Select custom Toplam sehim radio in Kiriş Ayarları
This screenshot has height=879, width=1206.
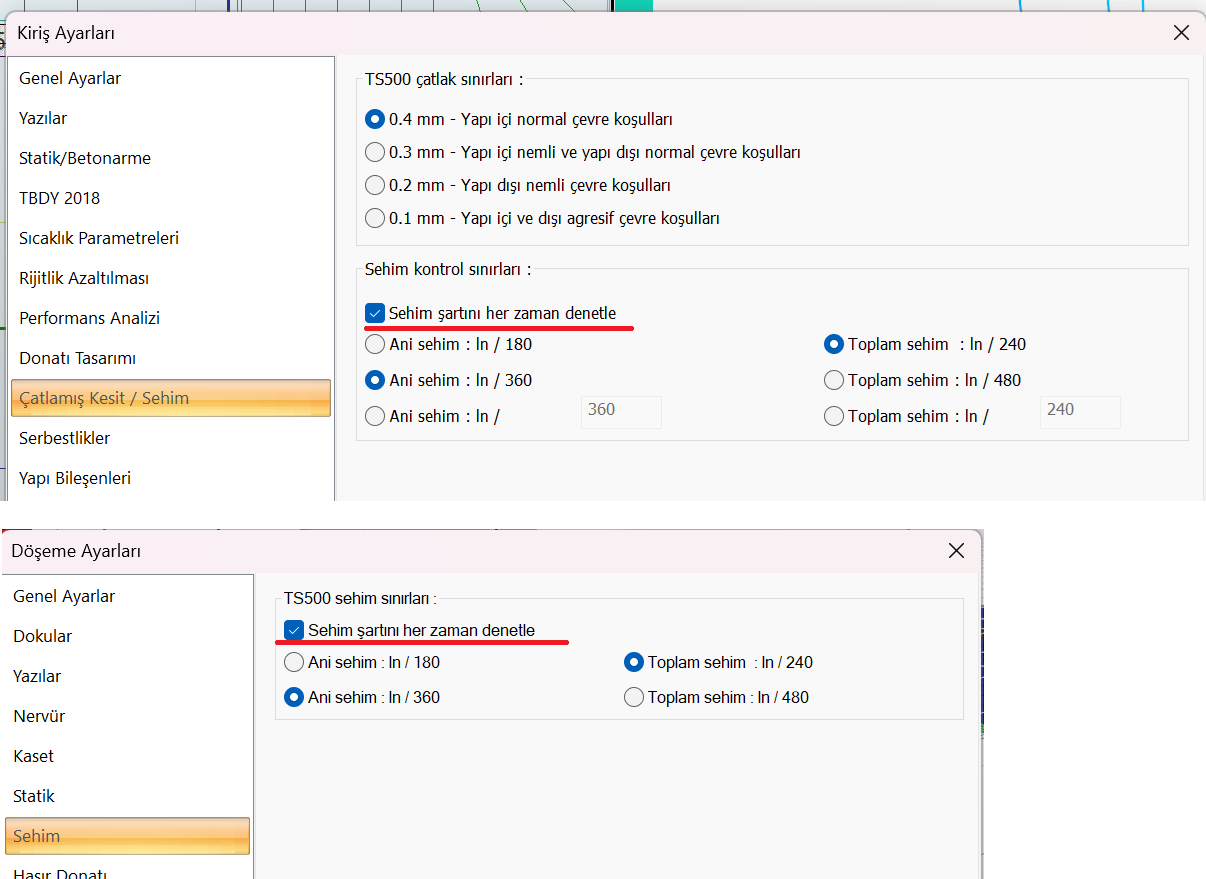(x=834, y=416)
